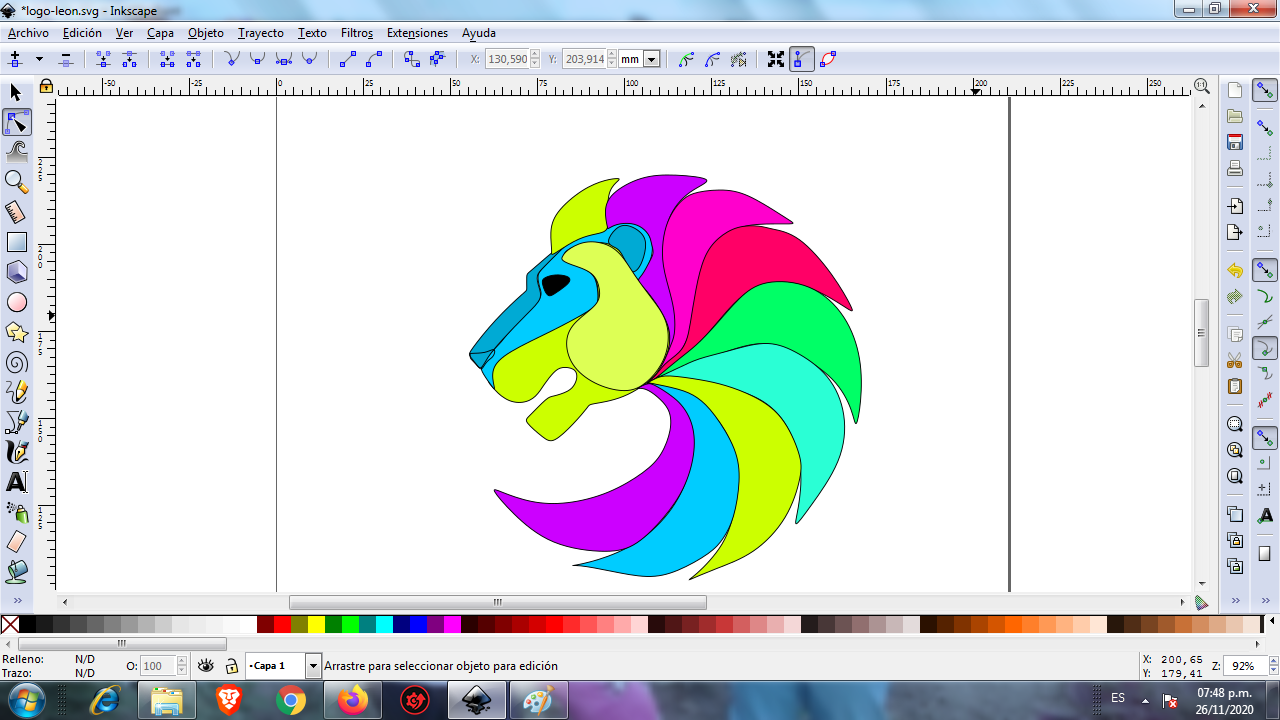The height and width of the screenshot is (720, 1280).
Task: Select the Measure ruler tool
Action: [16, 212]
